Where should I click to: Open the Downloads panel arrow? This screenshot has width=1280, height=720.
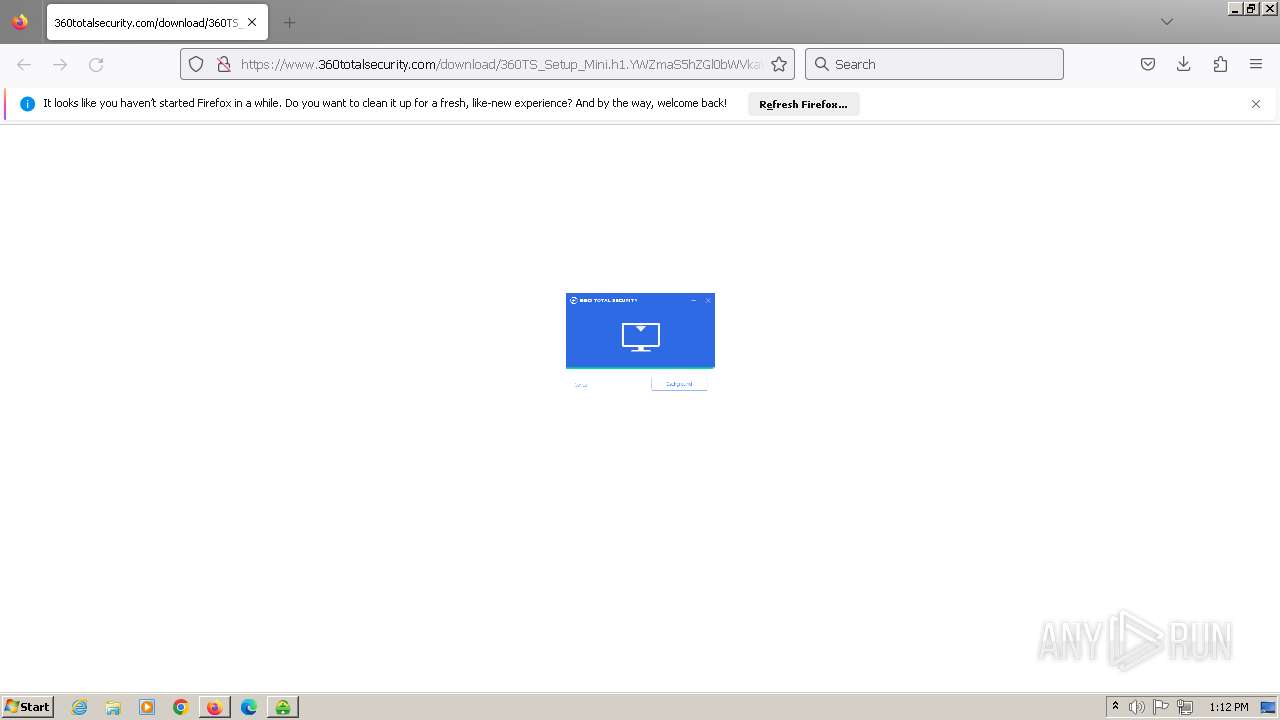click(1184, 64)
